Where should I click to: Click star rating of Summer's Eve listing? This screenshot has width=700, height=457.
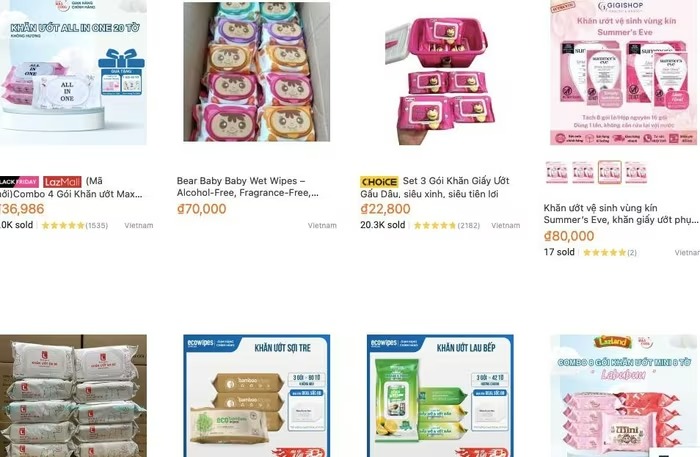point(604,253)
